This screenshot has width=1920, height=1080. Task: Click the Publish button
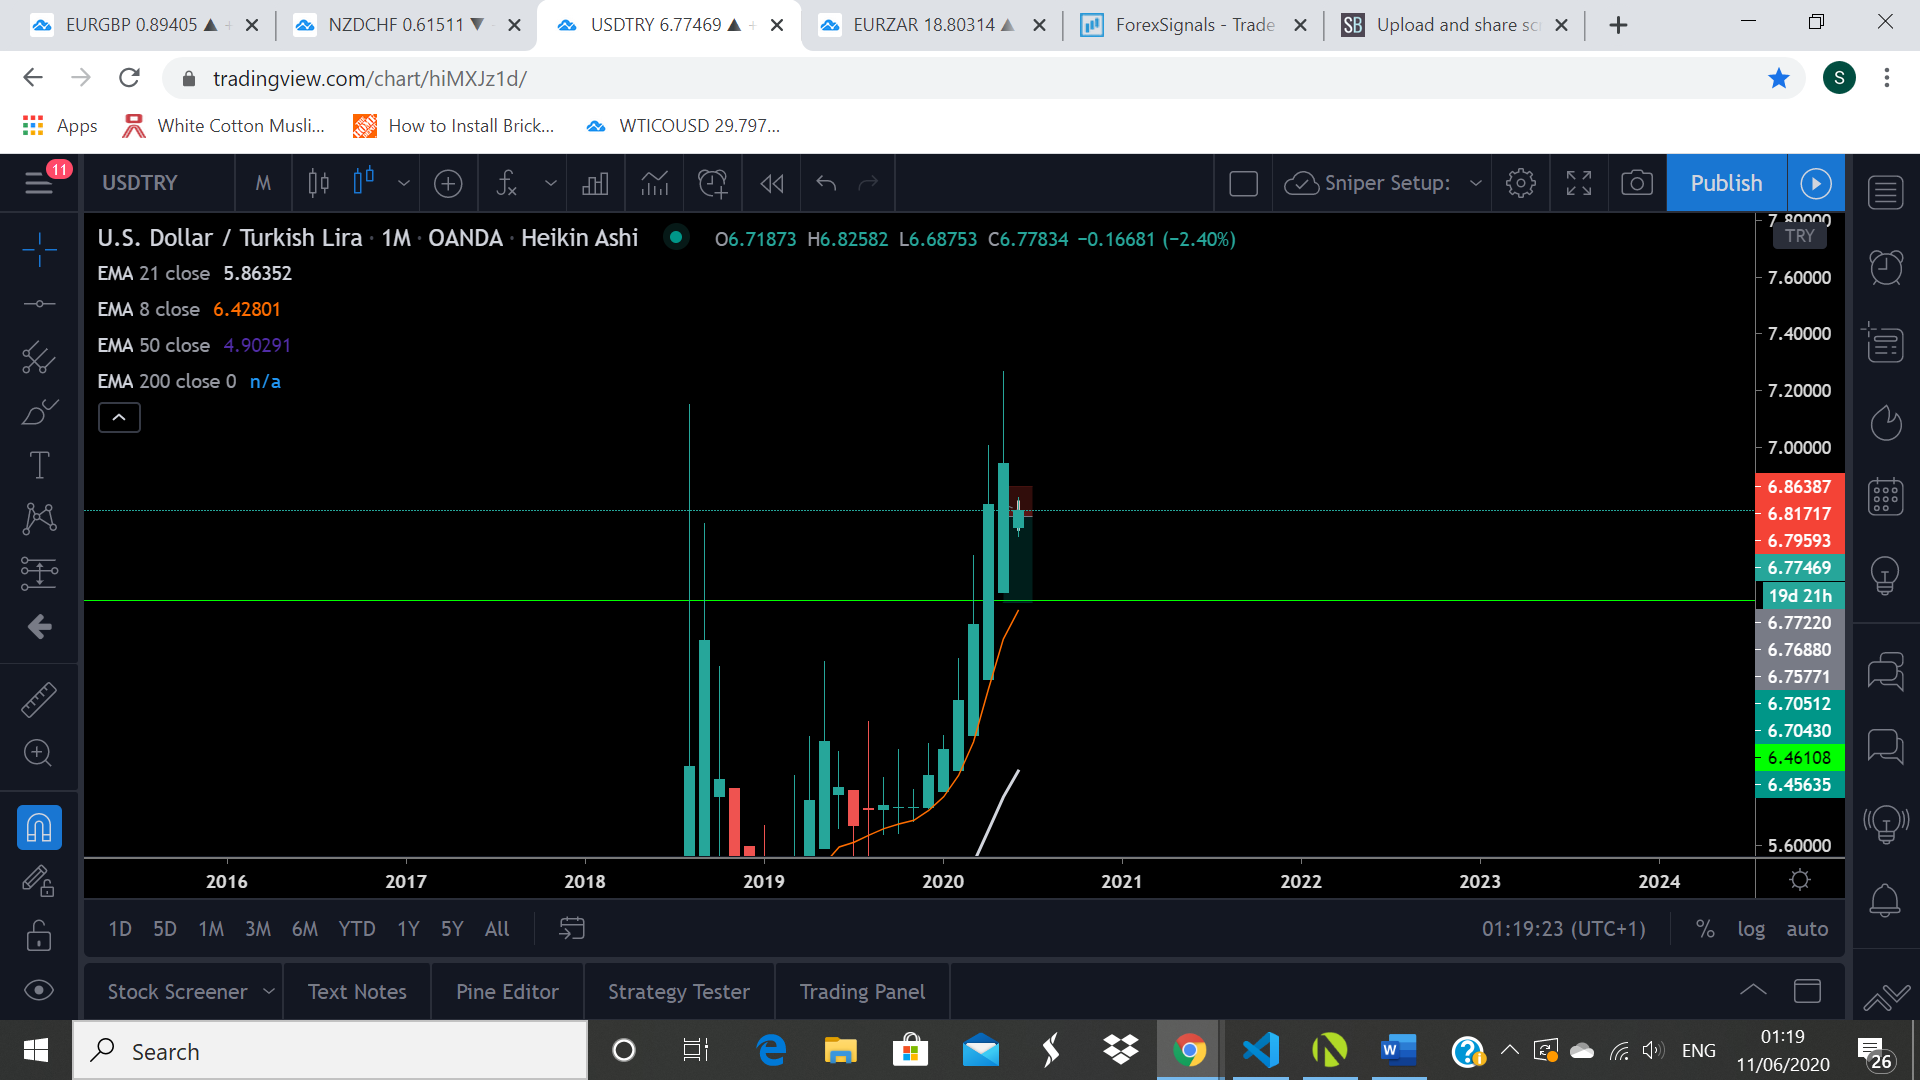(x=1726, y=183)
